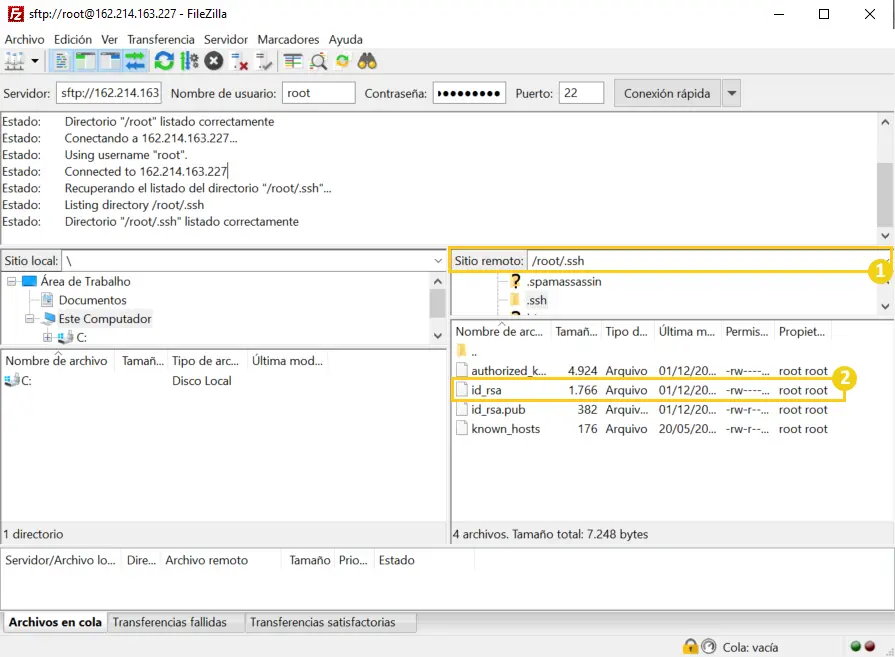Toggle directory comparison

[x=318, y=61]
